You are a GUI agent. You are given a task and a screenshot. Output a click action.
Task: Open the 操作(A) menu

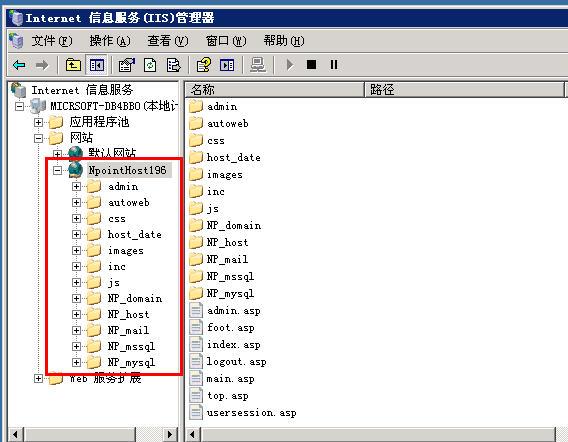(x=110, y=41)
